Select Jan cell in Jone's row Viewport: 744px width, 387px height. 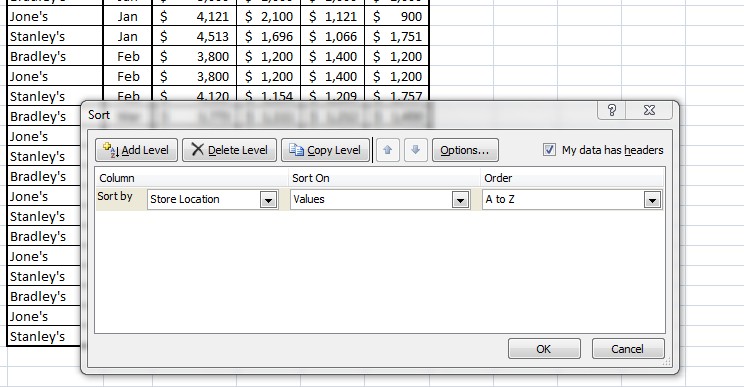(x=128, y=17)
